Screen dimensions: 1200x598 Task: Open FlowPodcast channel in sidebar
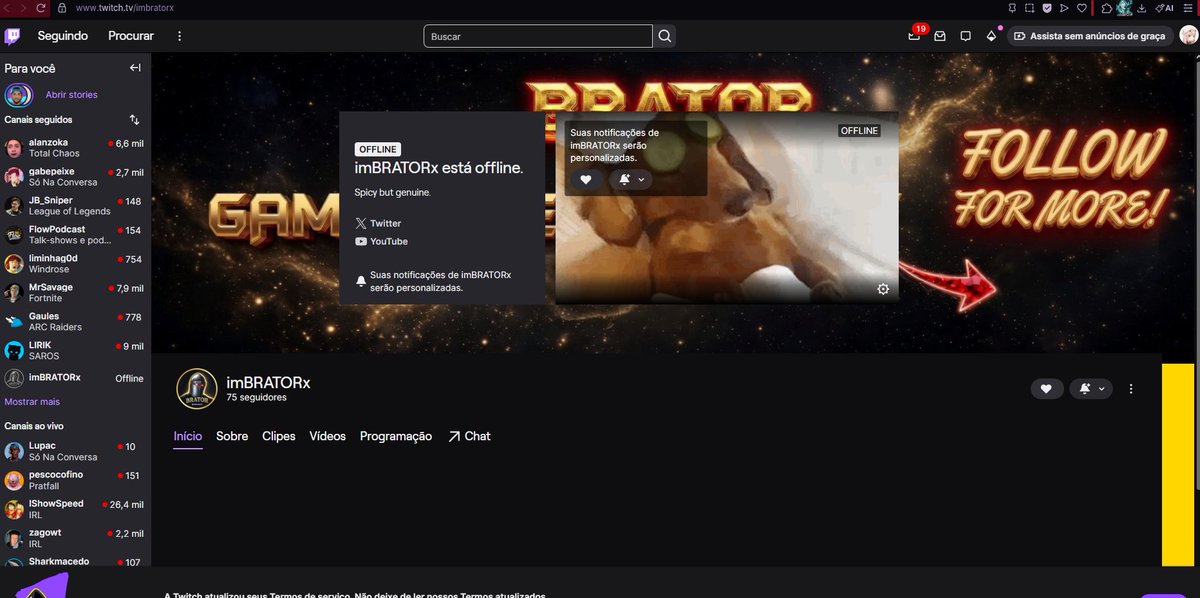coord(75,235)
